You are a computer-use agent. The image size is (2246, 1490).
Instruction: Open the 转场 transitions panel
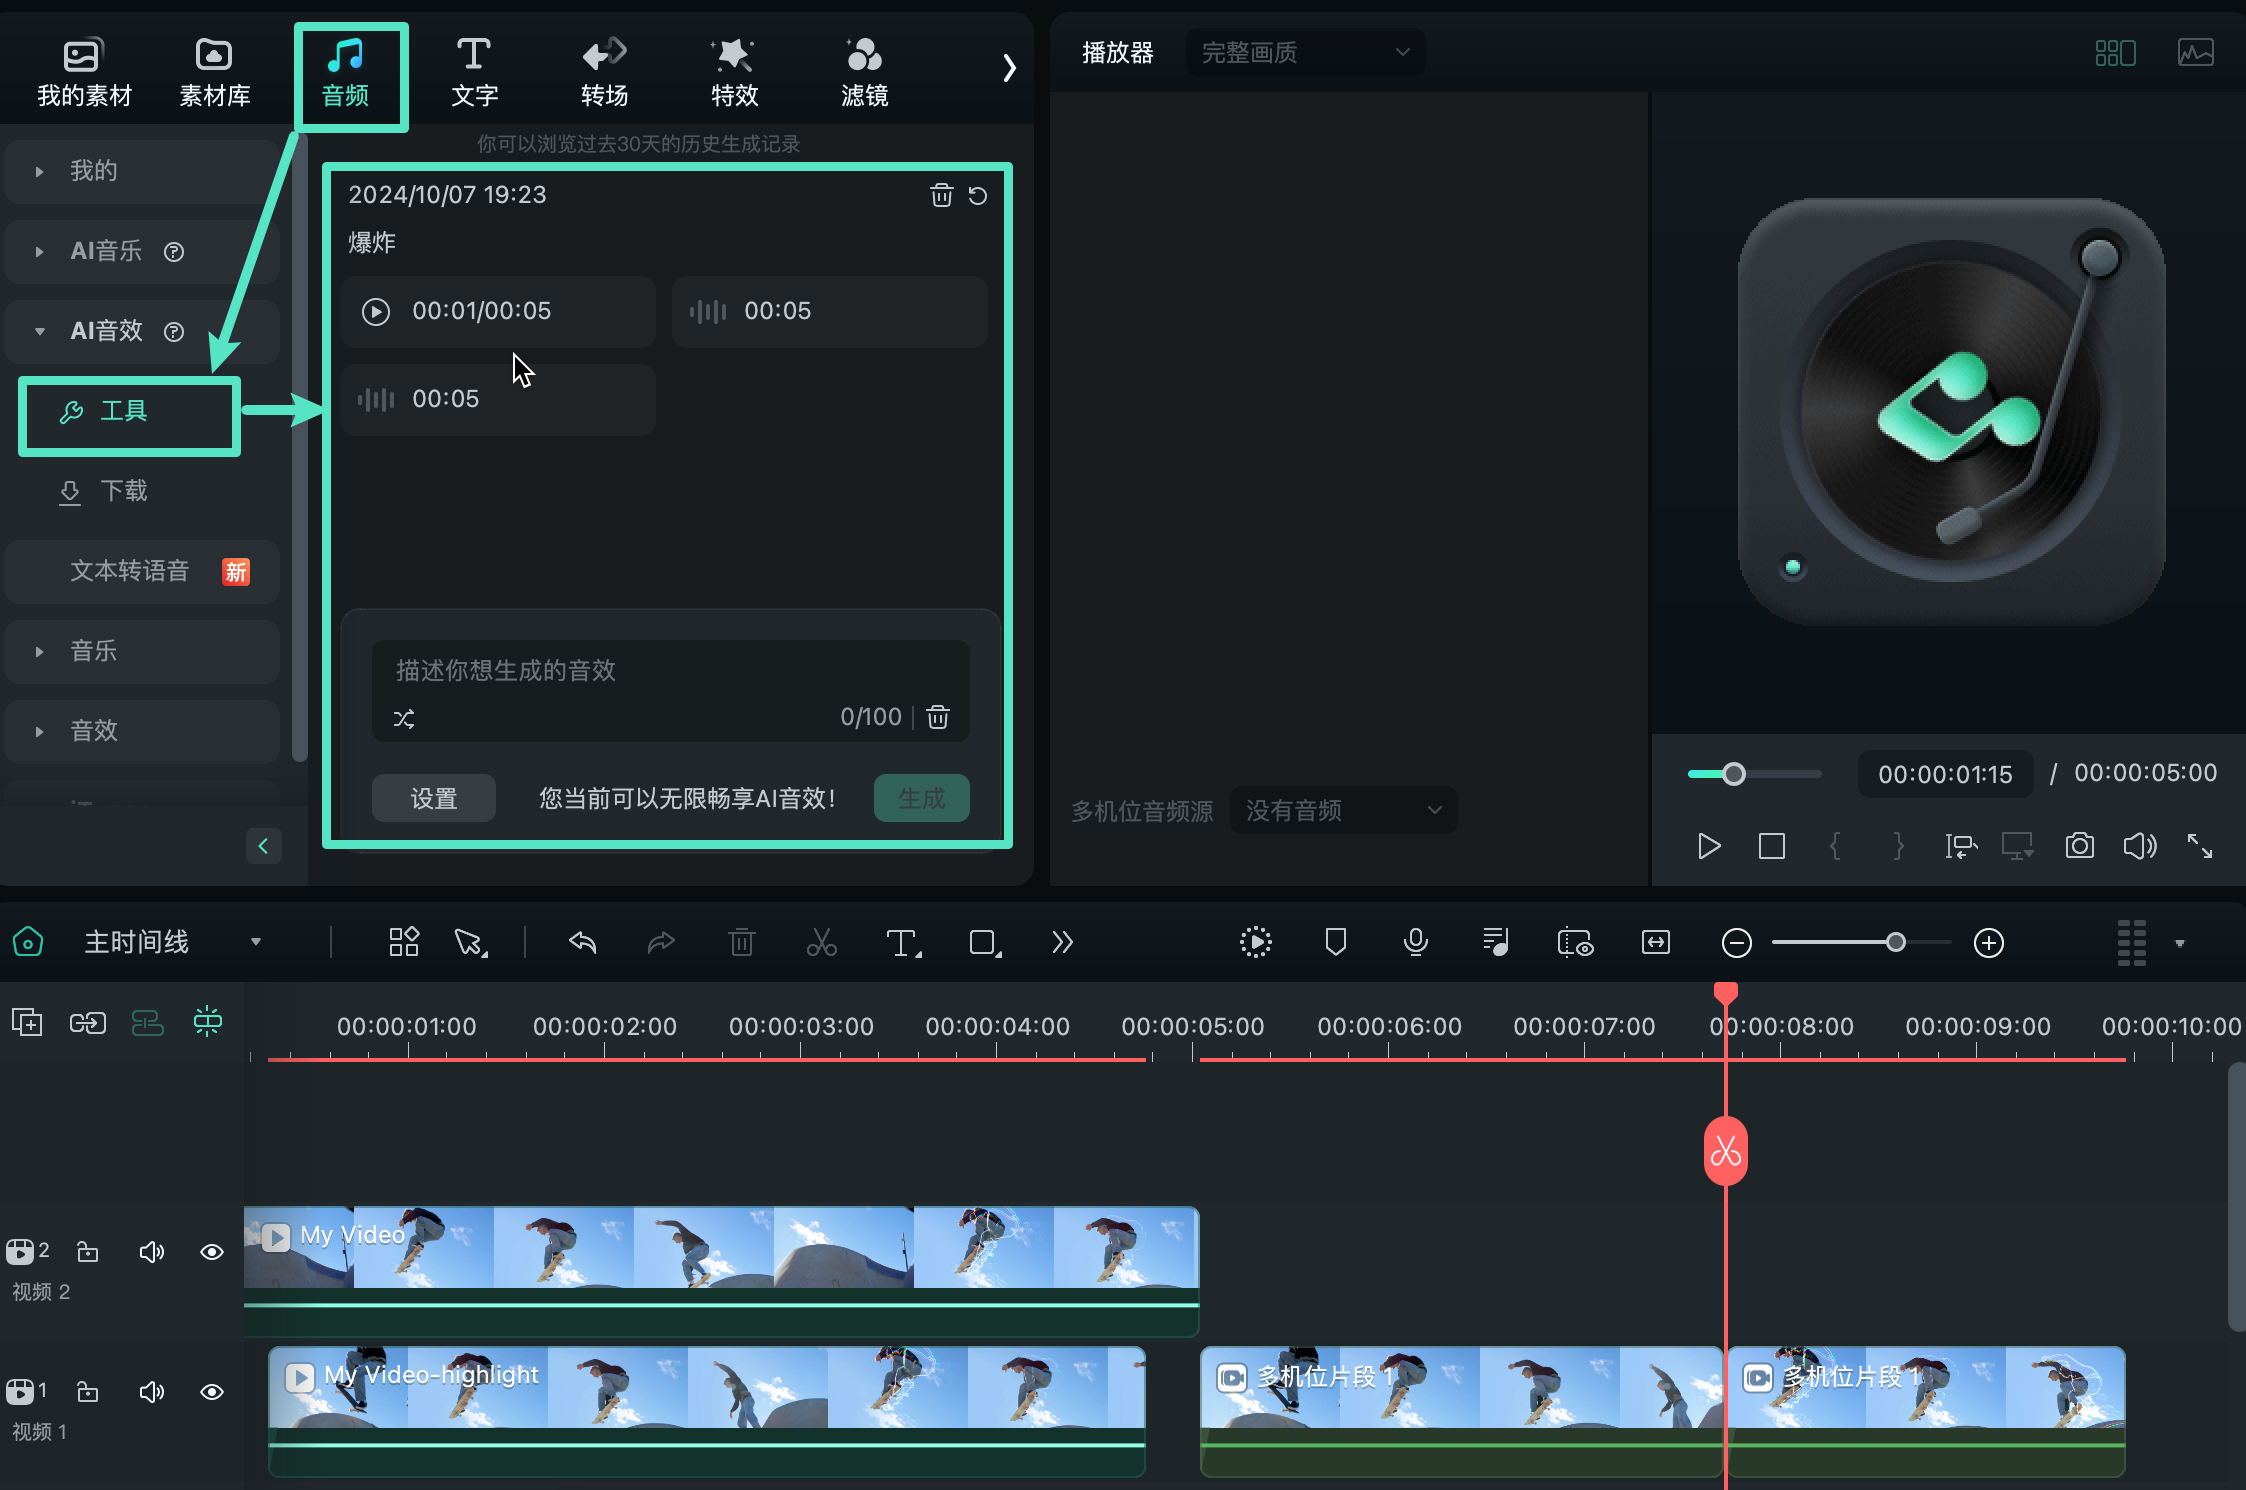click(x=602, y=68)
